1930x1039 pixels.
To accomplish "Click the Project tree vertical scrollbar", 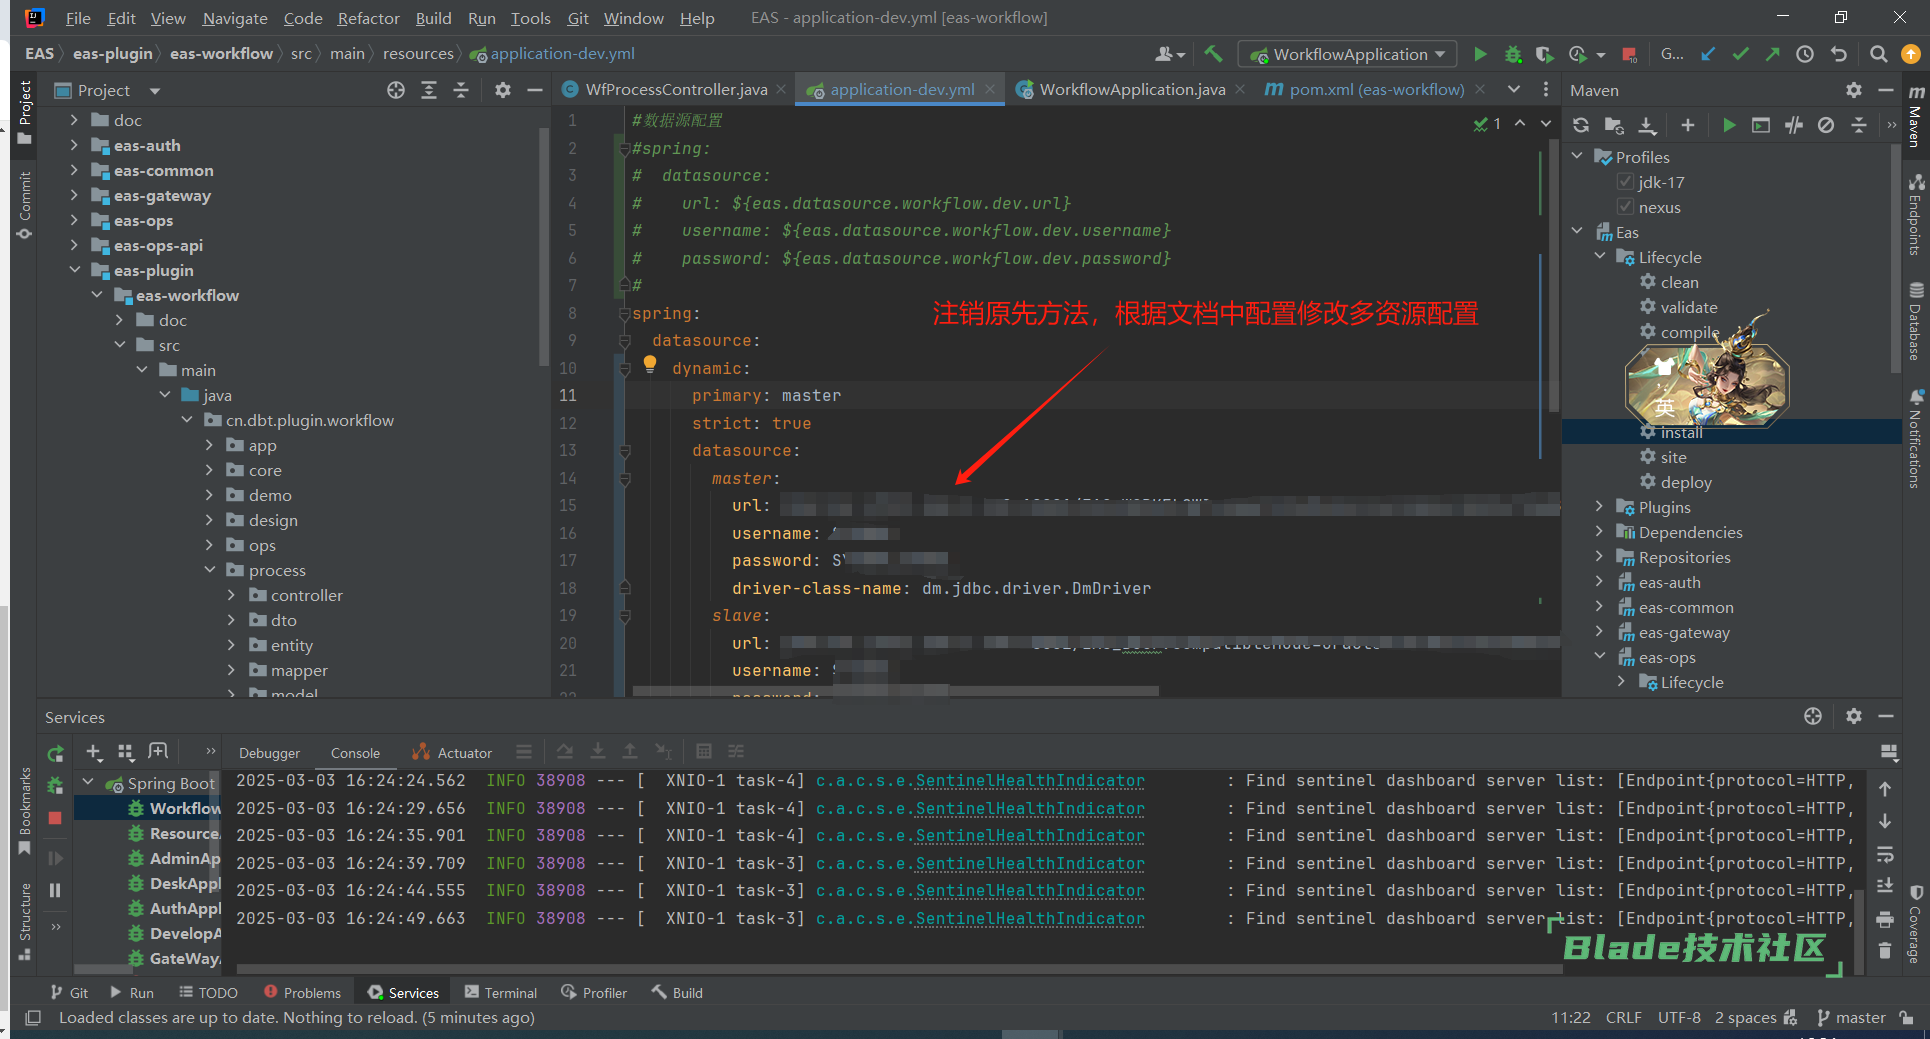I will coord(544,245).
